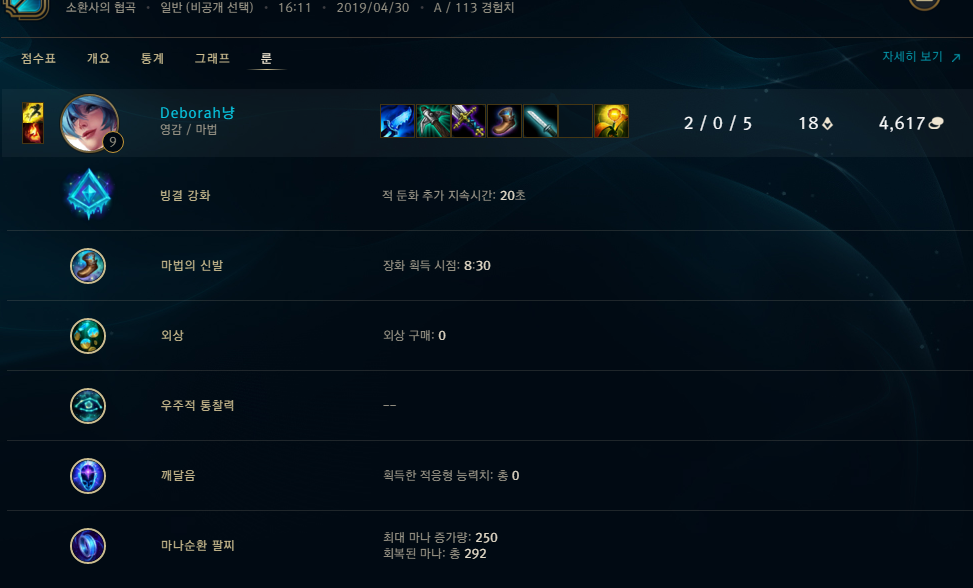Click the Deborah냥 summoner name
The width and height of the screenshot is (973, 588).
[197, 113]
